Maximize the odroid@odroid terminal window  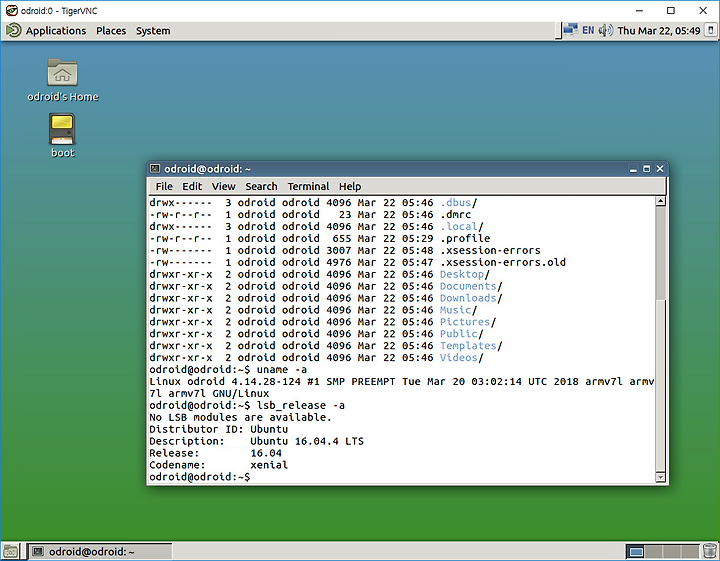coord(647,169)
